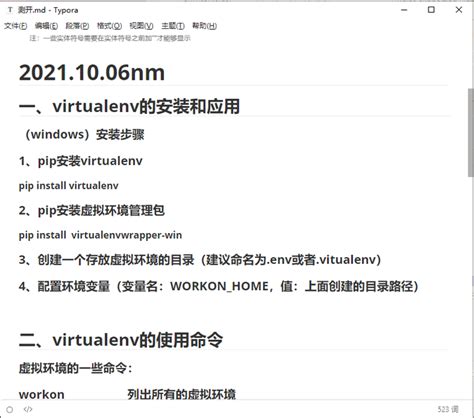This screenshot has height=418, width=474.
Task: Open the 文件(F) menu
Action: (x=16, y=26)
